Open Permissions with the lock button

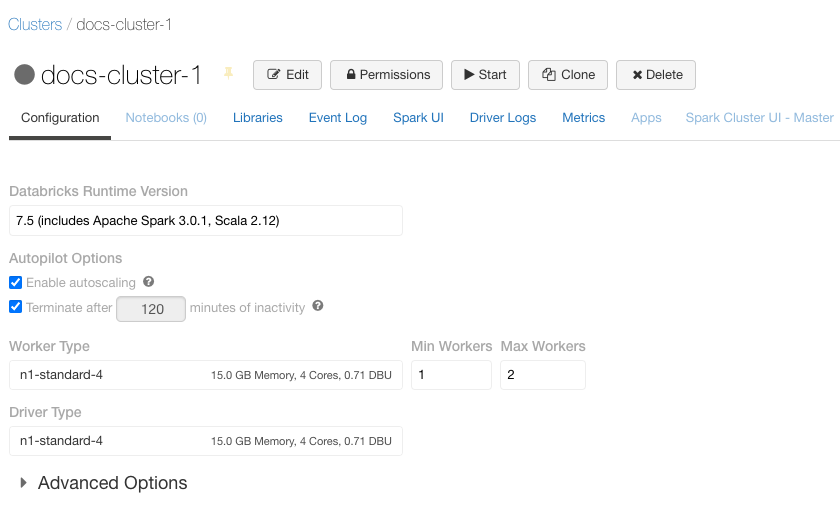(387, 75)
